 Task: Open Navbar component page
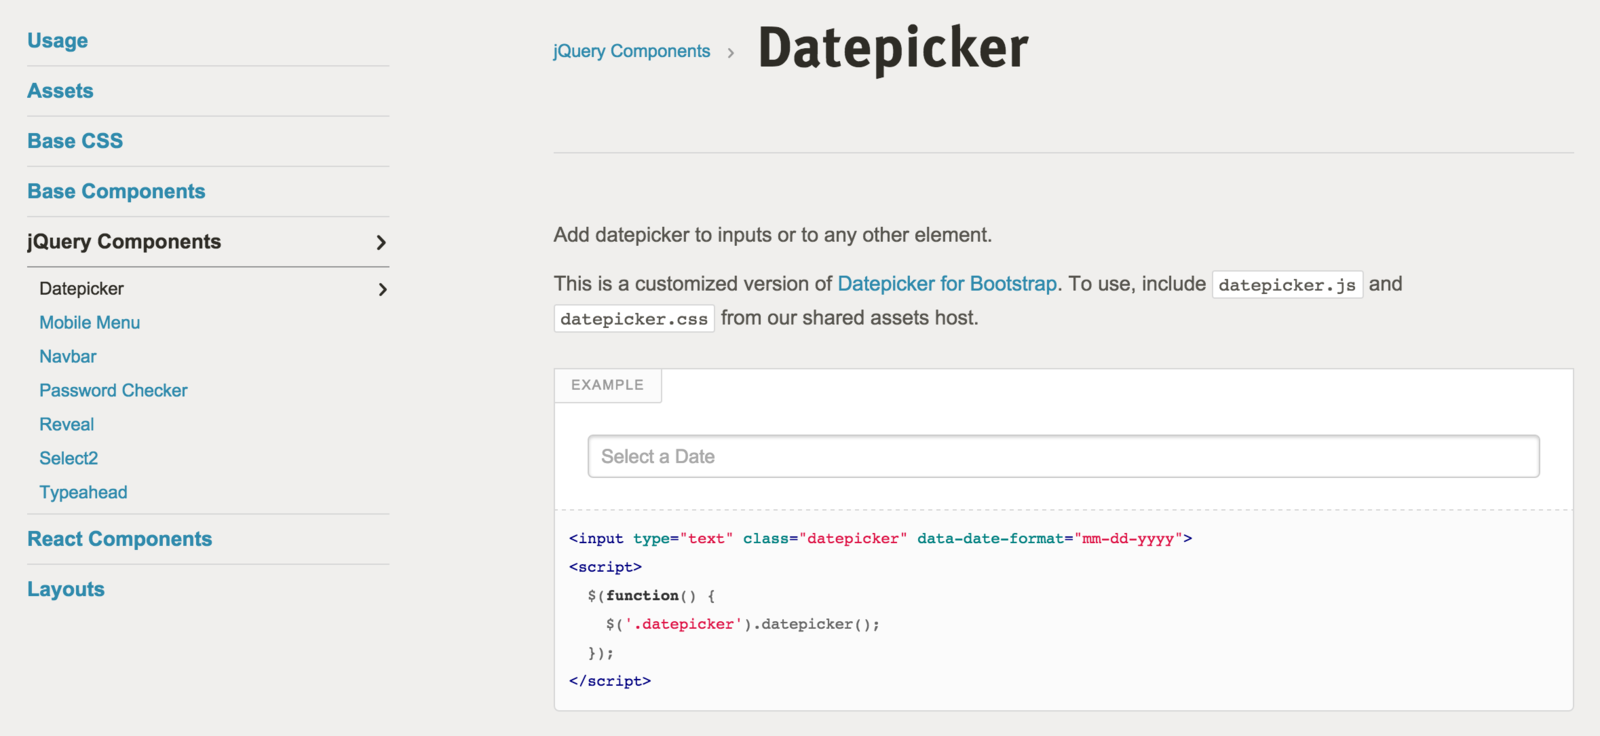coord(68,357)
